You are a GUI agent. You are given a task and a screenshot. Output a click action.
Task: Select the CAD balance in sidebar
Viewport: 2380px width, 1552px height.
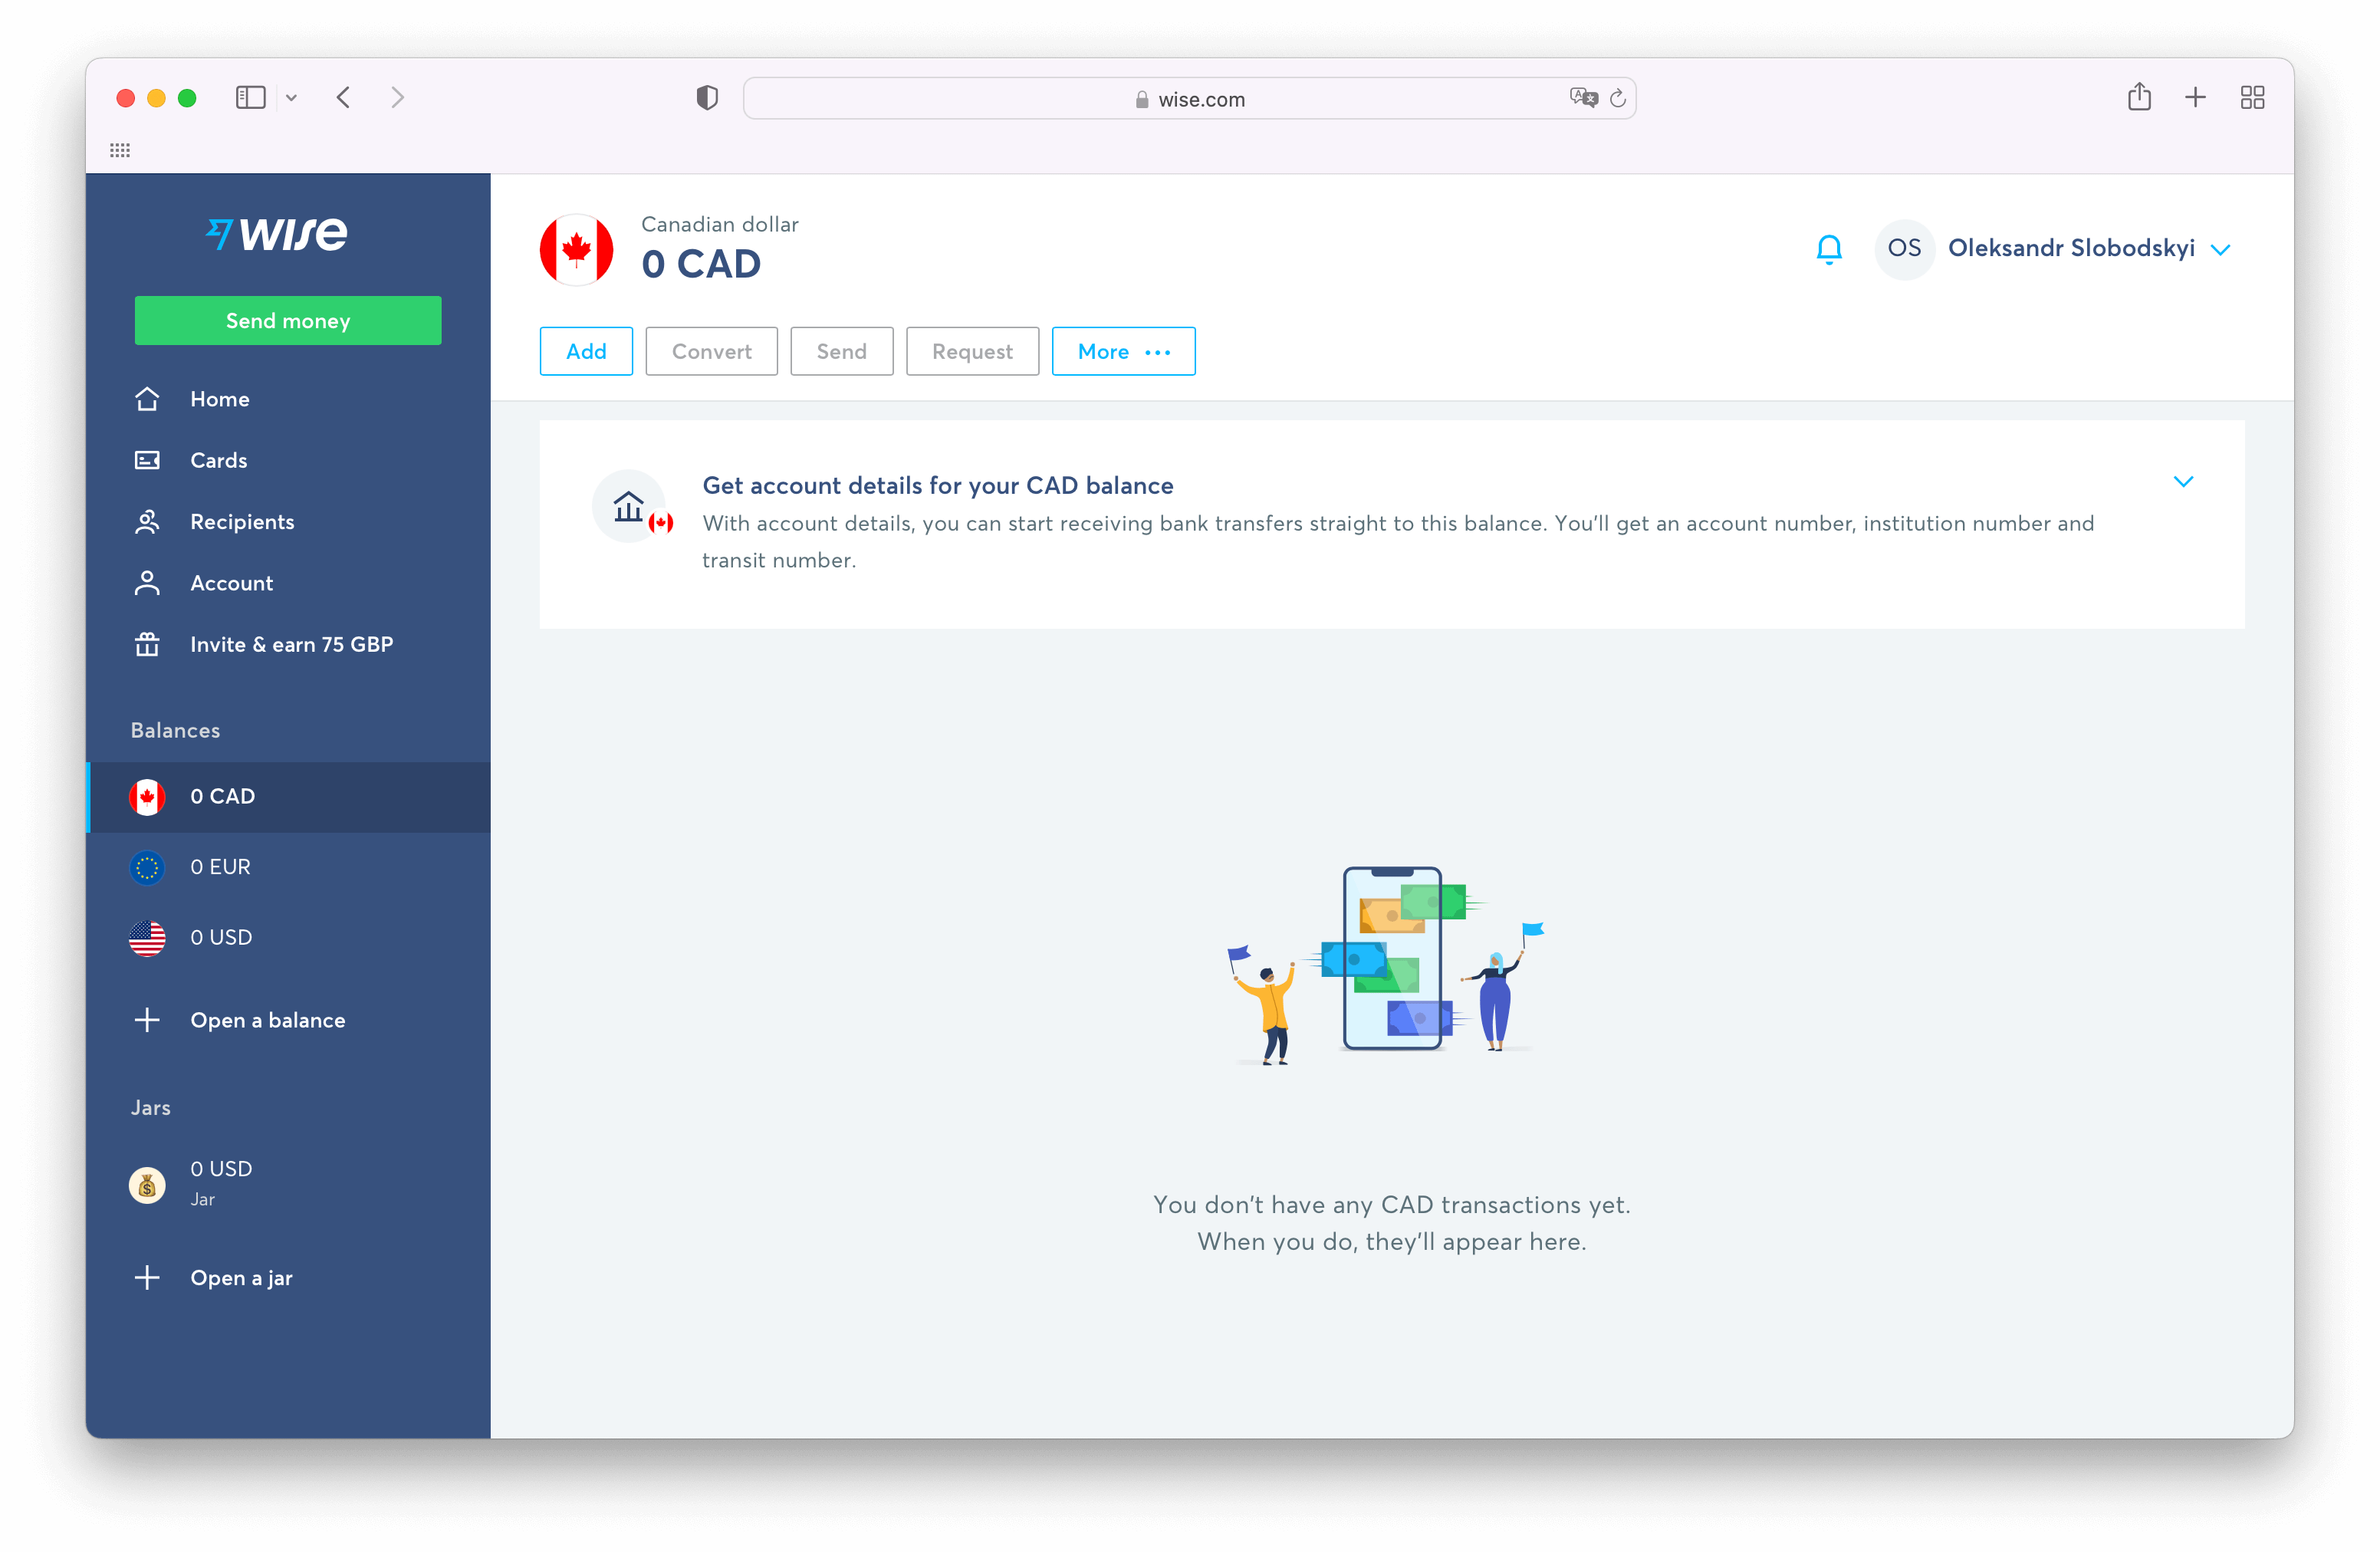click(x=288, y=796)
